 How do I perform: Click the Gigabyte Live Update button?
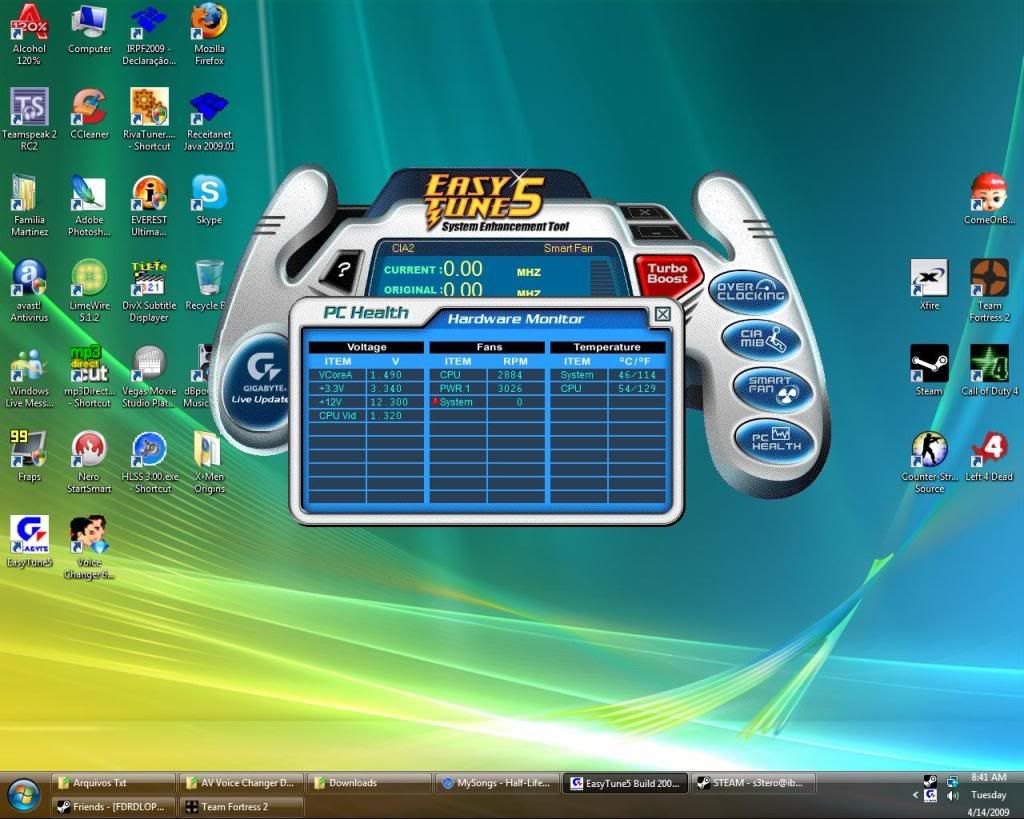click(x=259, y=382)
